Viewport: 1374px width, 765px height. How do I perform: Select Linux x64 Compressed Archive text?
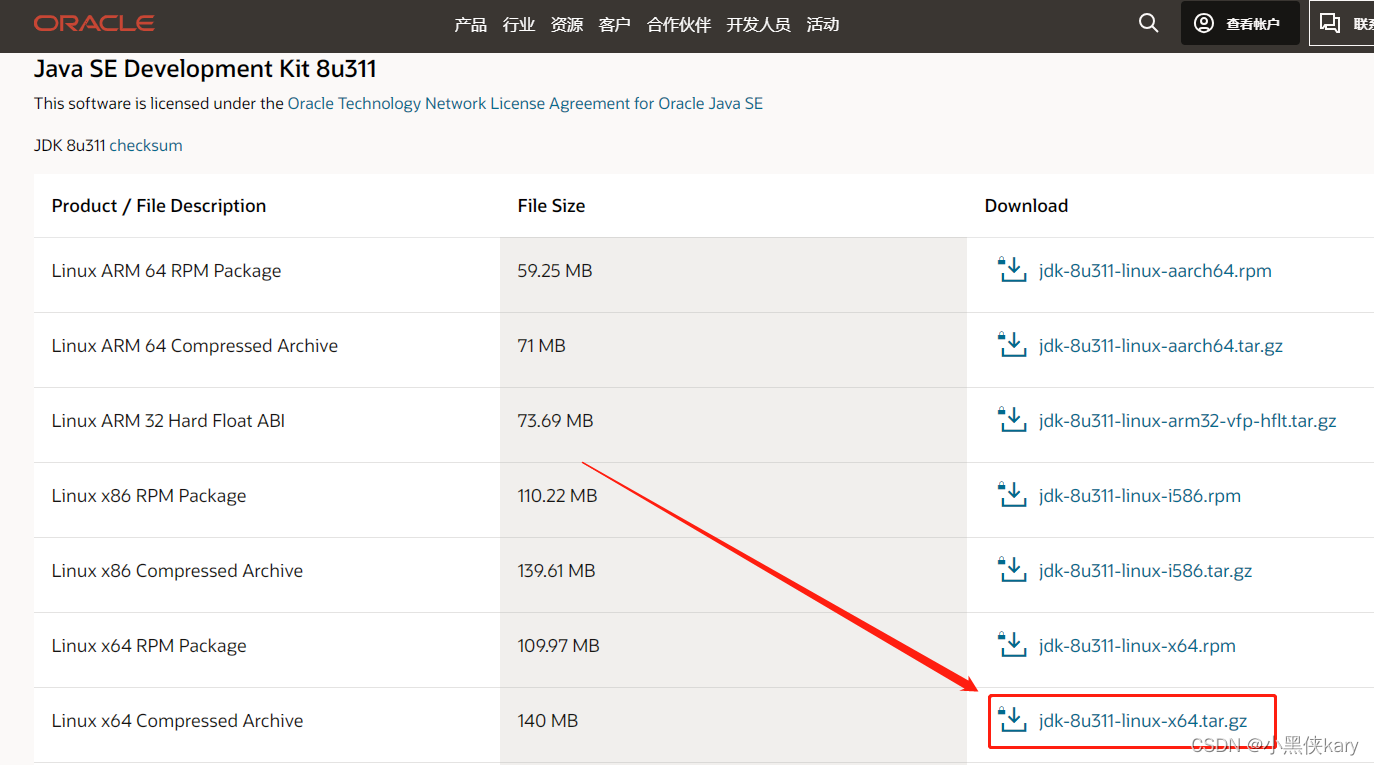point(177,721)
